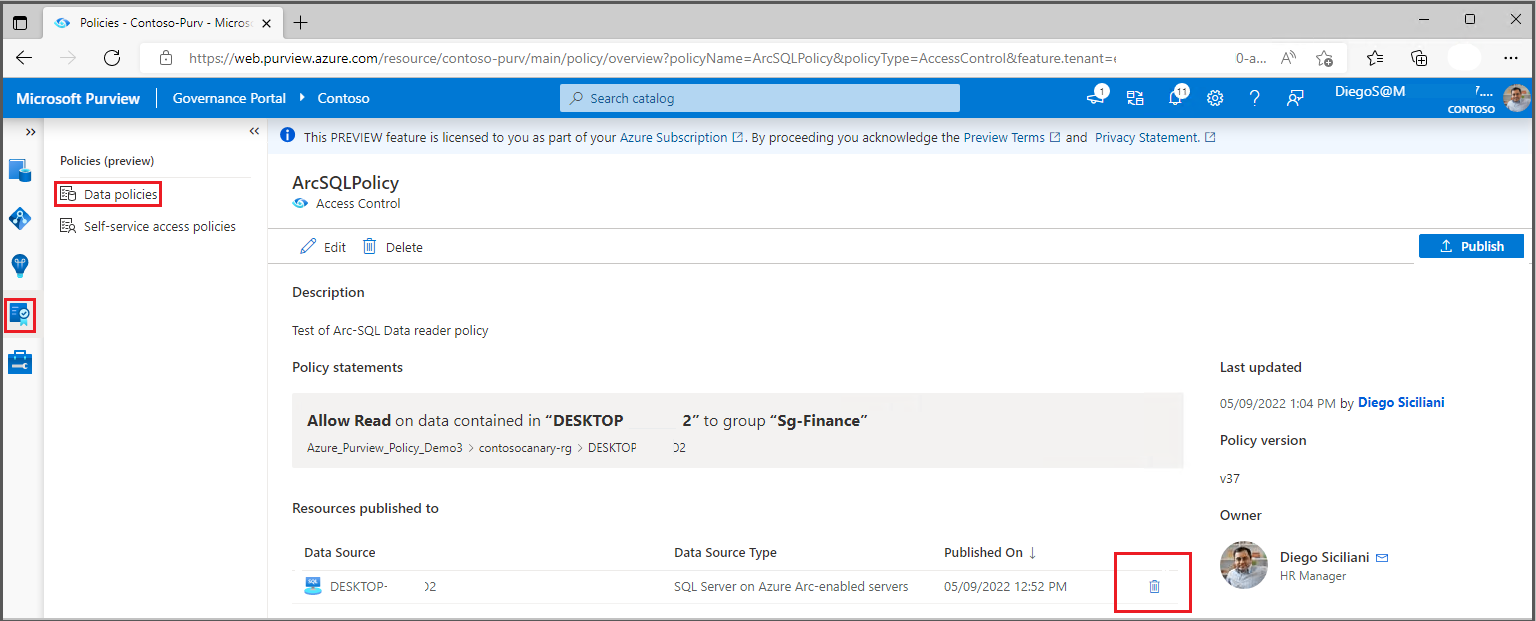This screenshot has height=621, width=1536.
Task: Open the Data map sidebar icon
Action: (20, 218)
